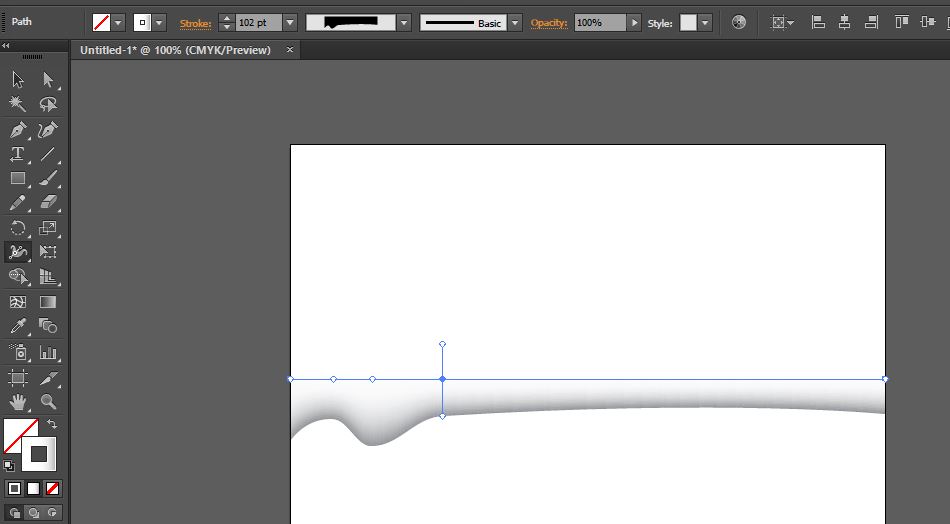Open the Stroke panel link
950x524 pixels.
click(x=195, y=24)
